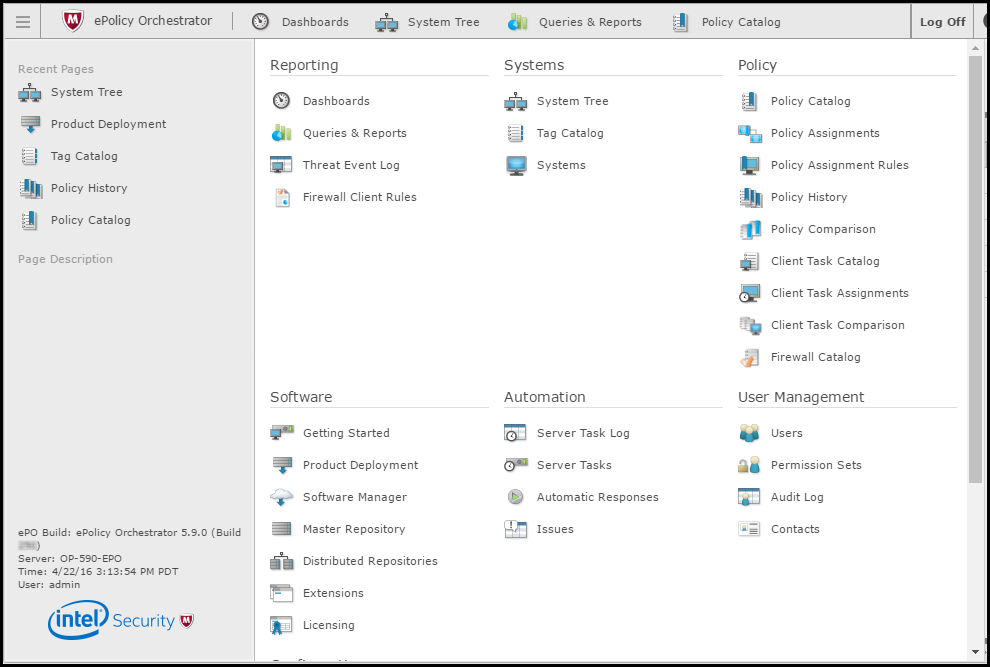
Task: Click the Issues icon under Automation
Action: [515, 529]
